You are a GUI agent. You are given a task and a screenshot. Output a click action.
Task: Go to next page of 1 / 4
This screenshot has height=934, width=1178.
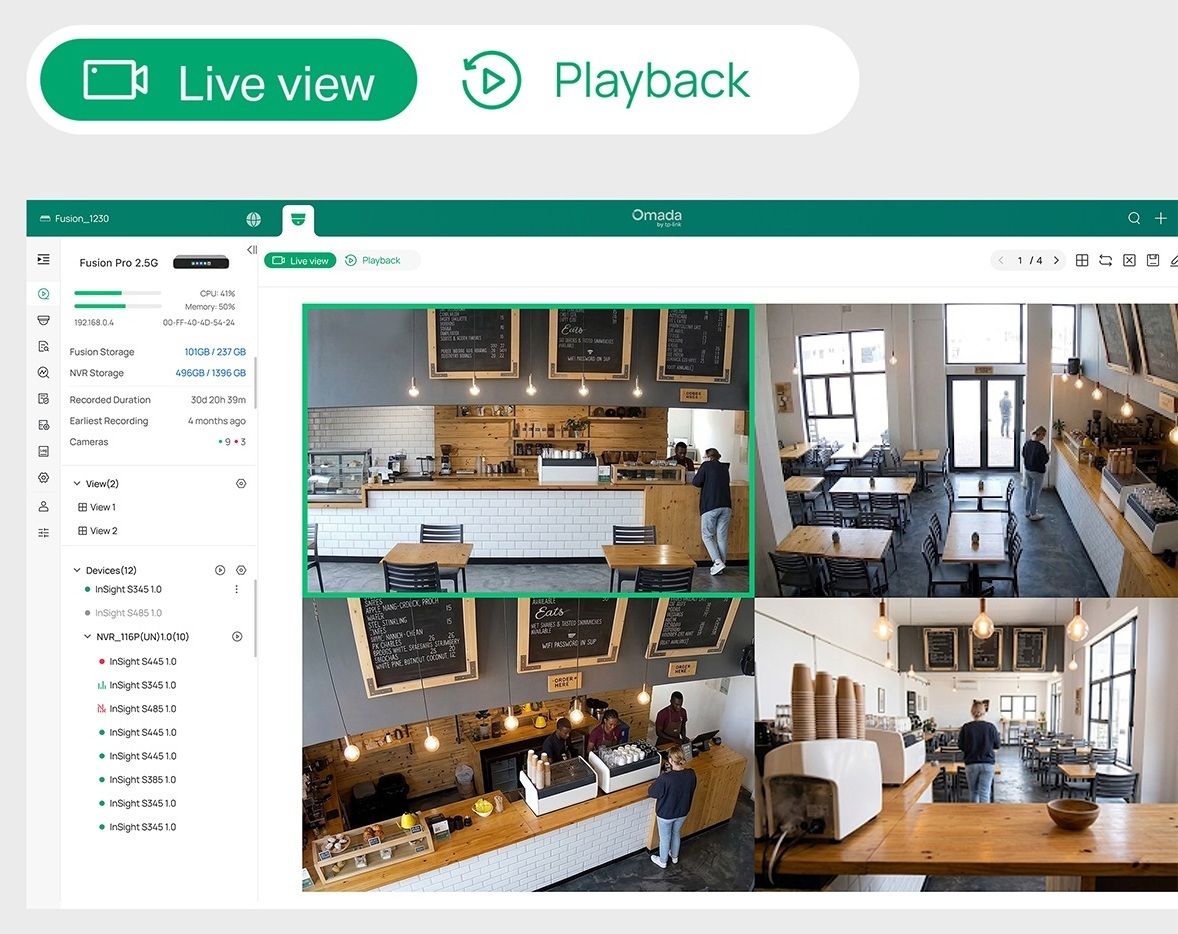pyautogui.click(x=1056, y=261)
